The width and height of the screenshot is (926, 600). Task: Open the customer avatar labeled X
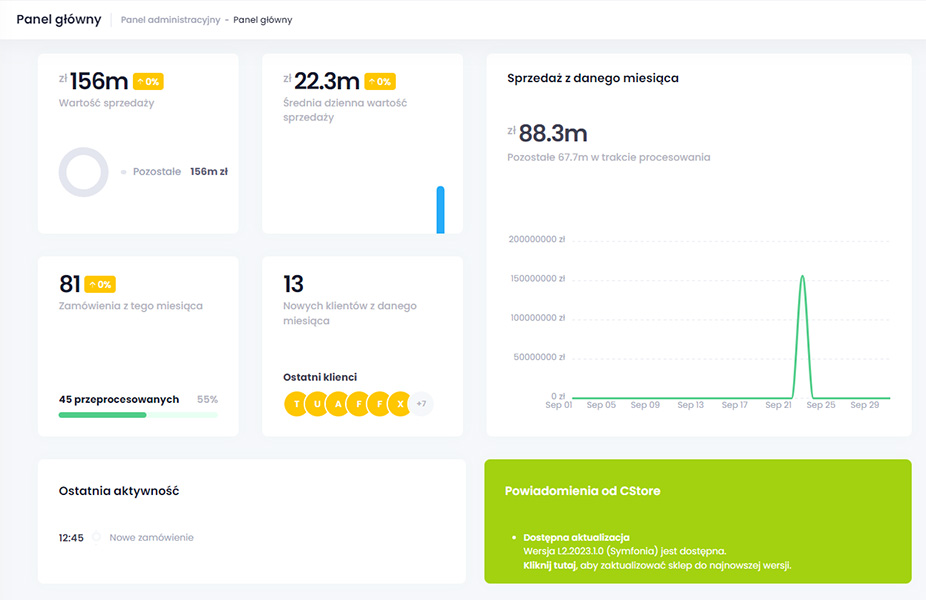(x=400, y=404)
